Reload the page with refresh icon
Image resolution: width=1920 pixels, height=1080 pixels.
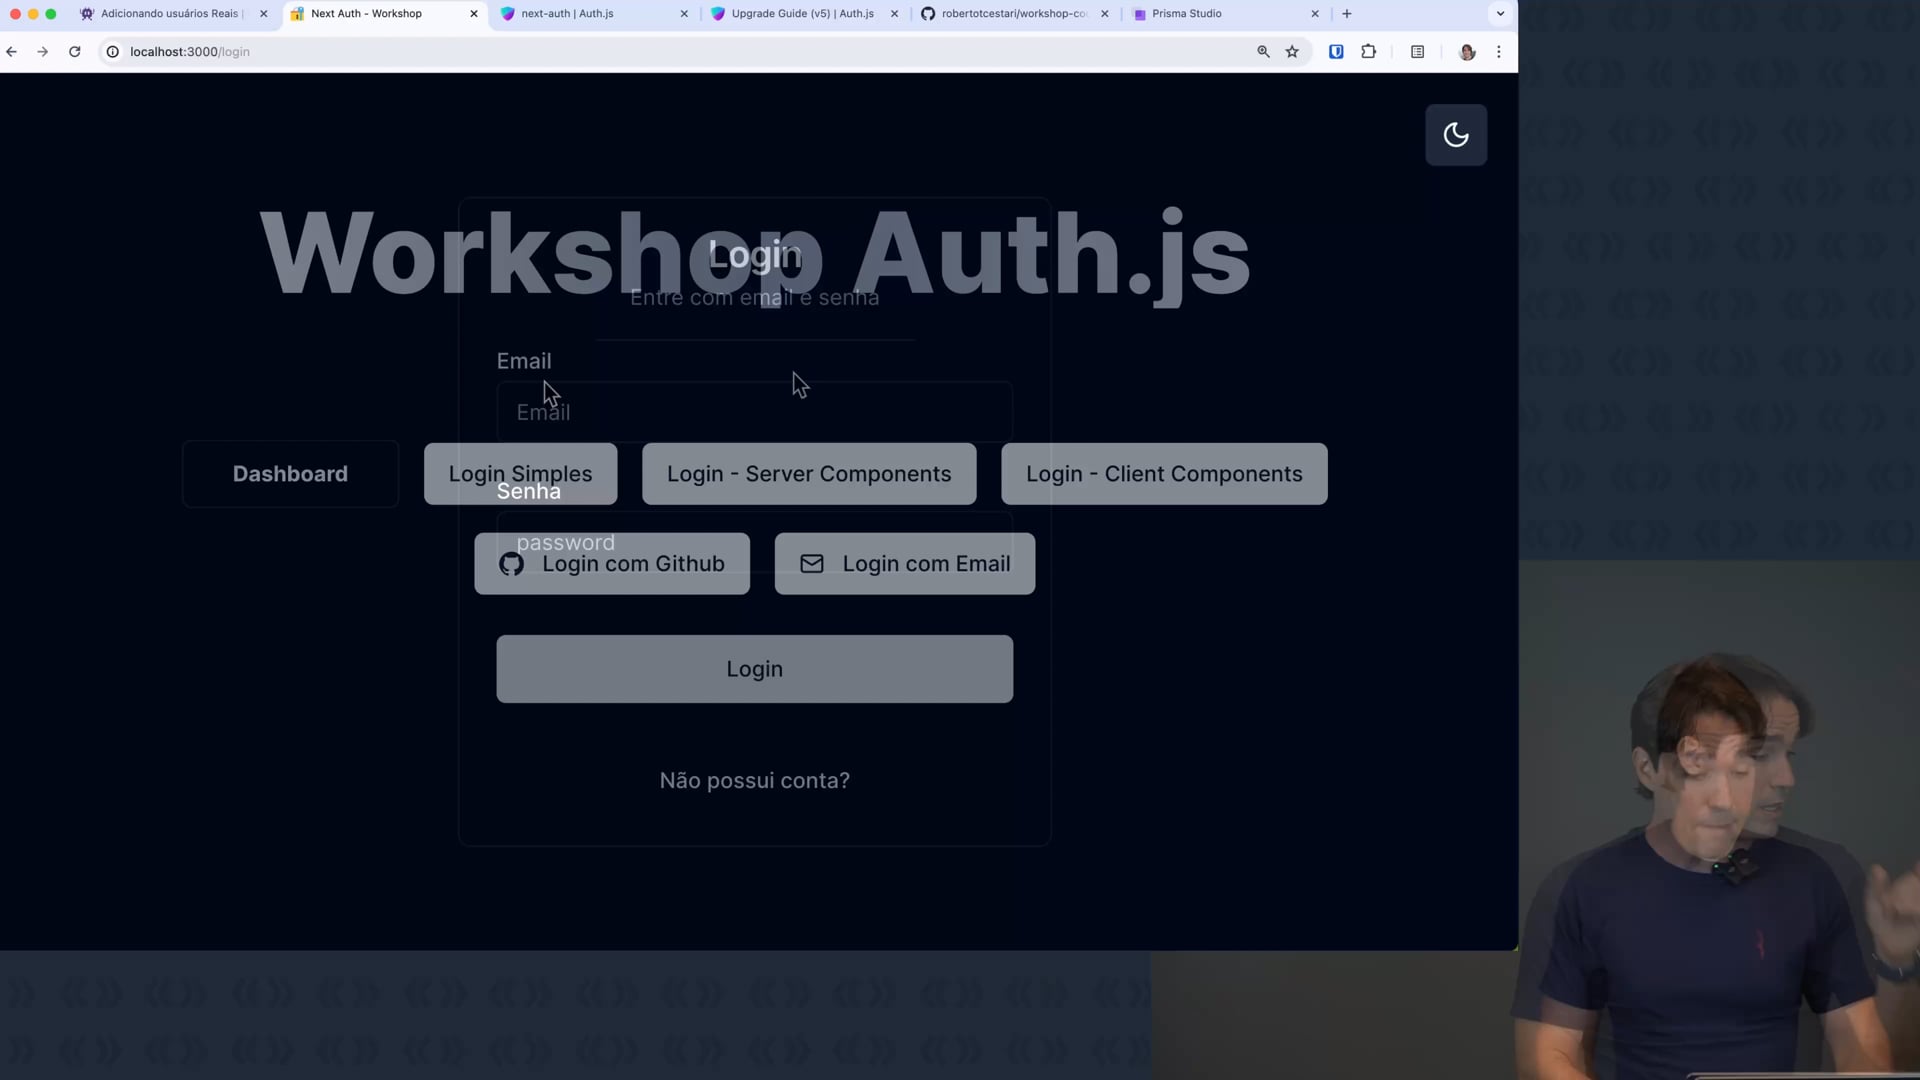[74, 52]
